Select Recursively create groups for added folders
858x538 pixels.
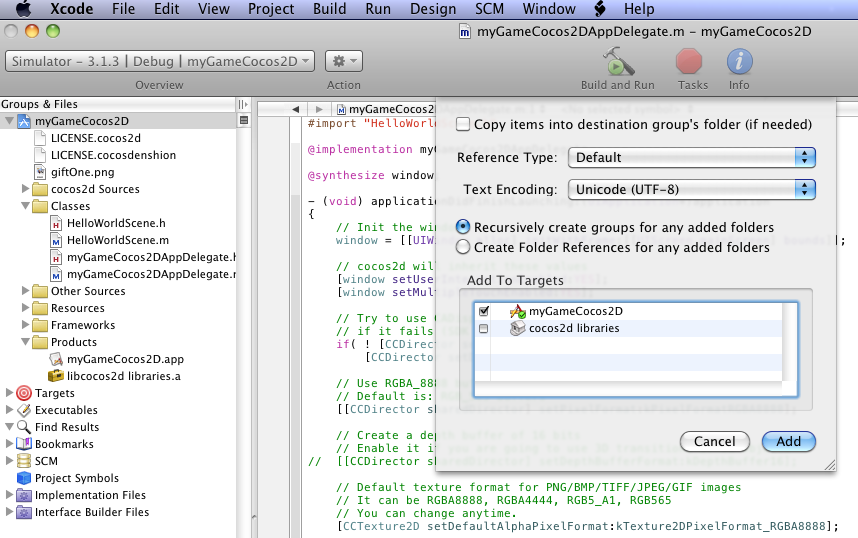pos(463,227)
